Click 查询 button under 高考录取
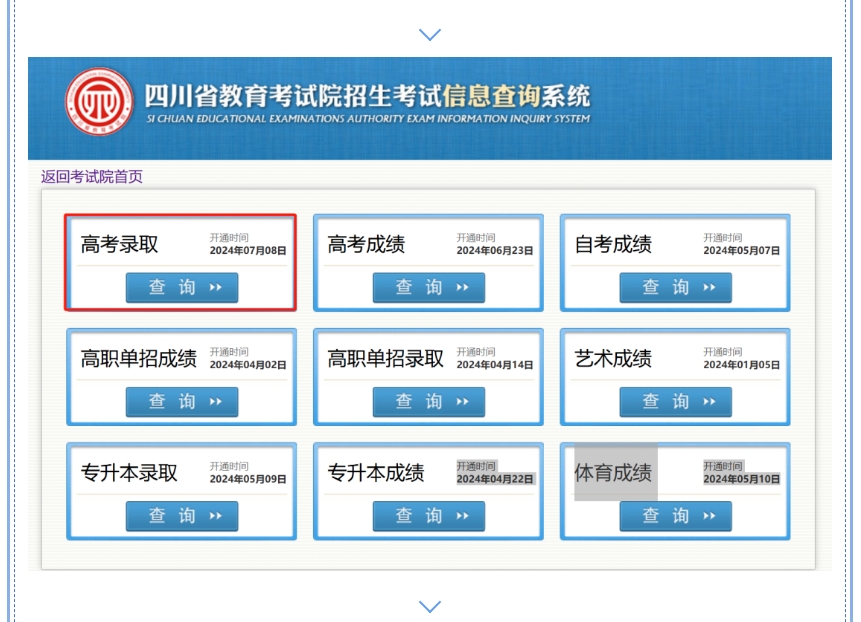 coord(182,288)
